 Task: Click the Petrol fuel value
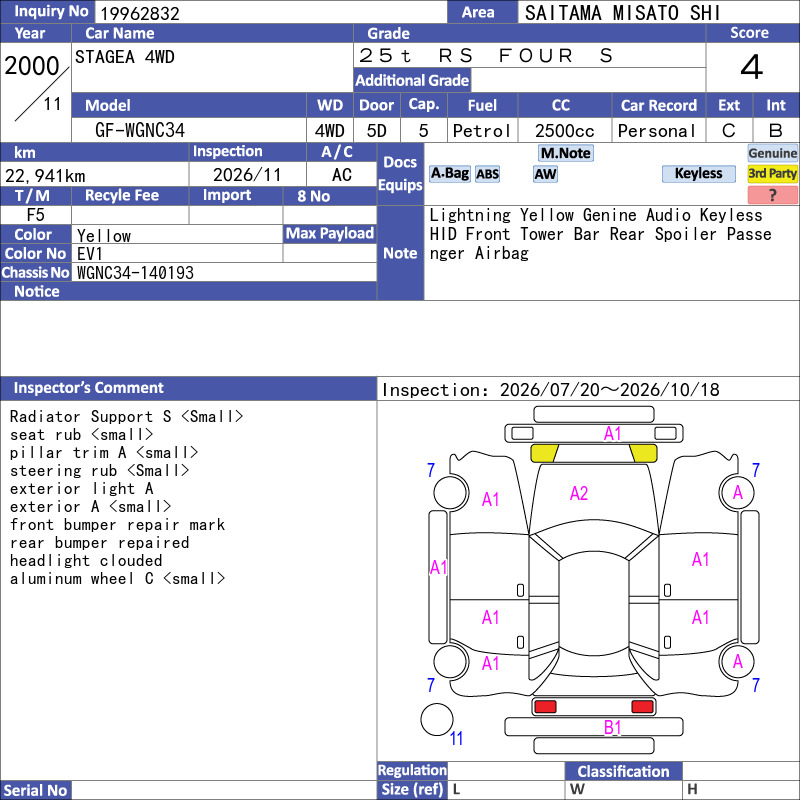482,131
